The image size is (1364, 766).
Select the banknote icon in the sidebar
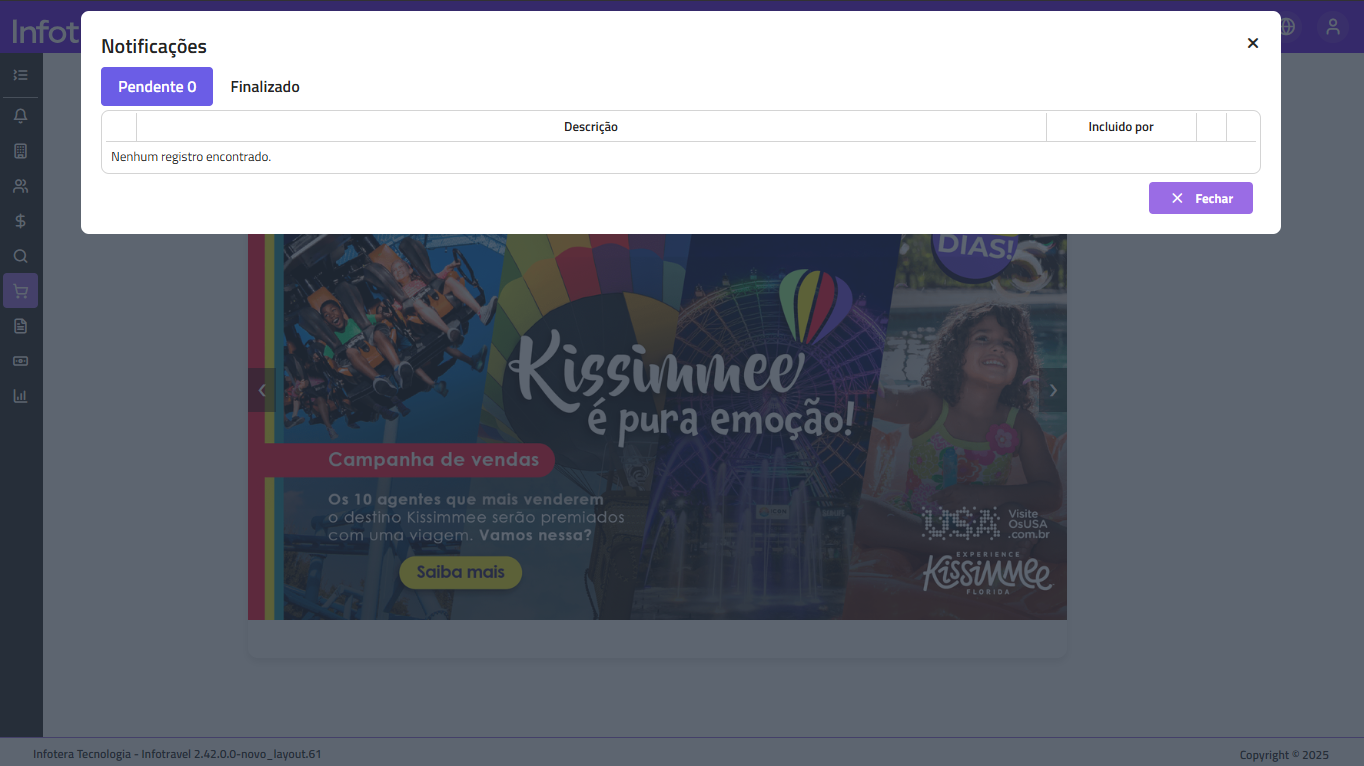click(x=20, y=361)
